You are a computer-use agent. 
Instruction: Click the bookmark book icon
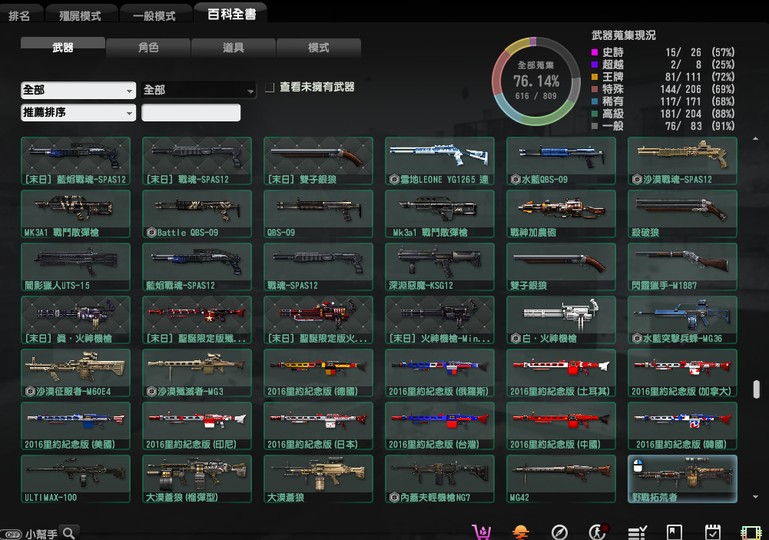click(674, 531)
